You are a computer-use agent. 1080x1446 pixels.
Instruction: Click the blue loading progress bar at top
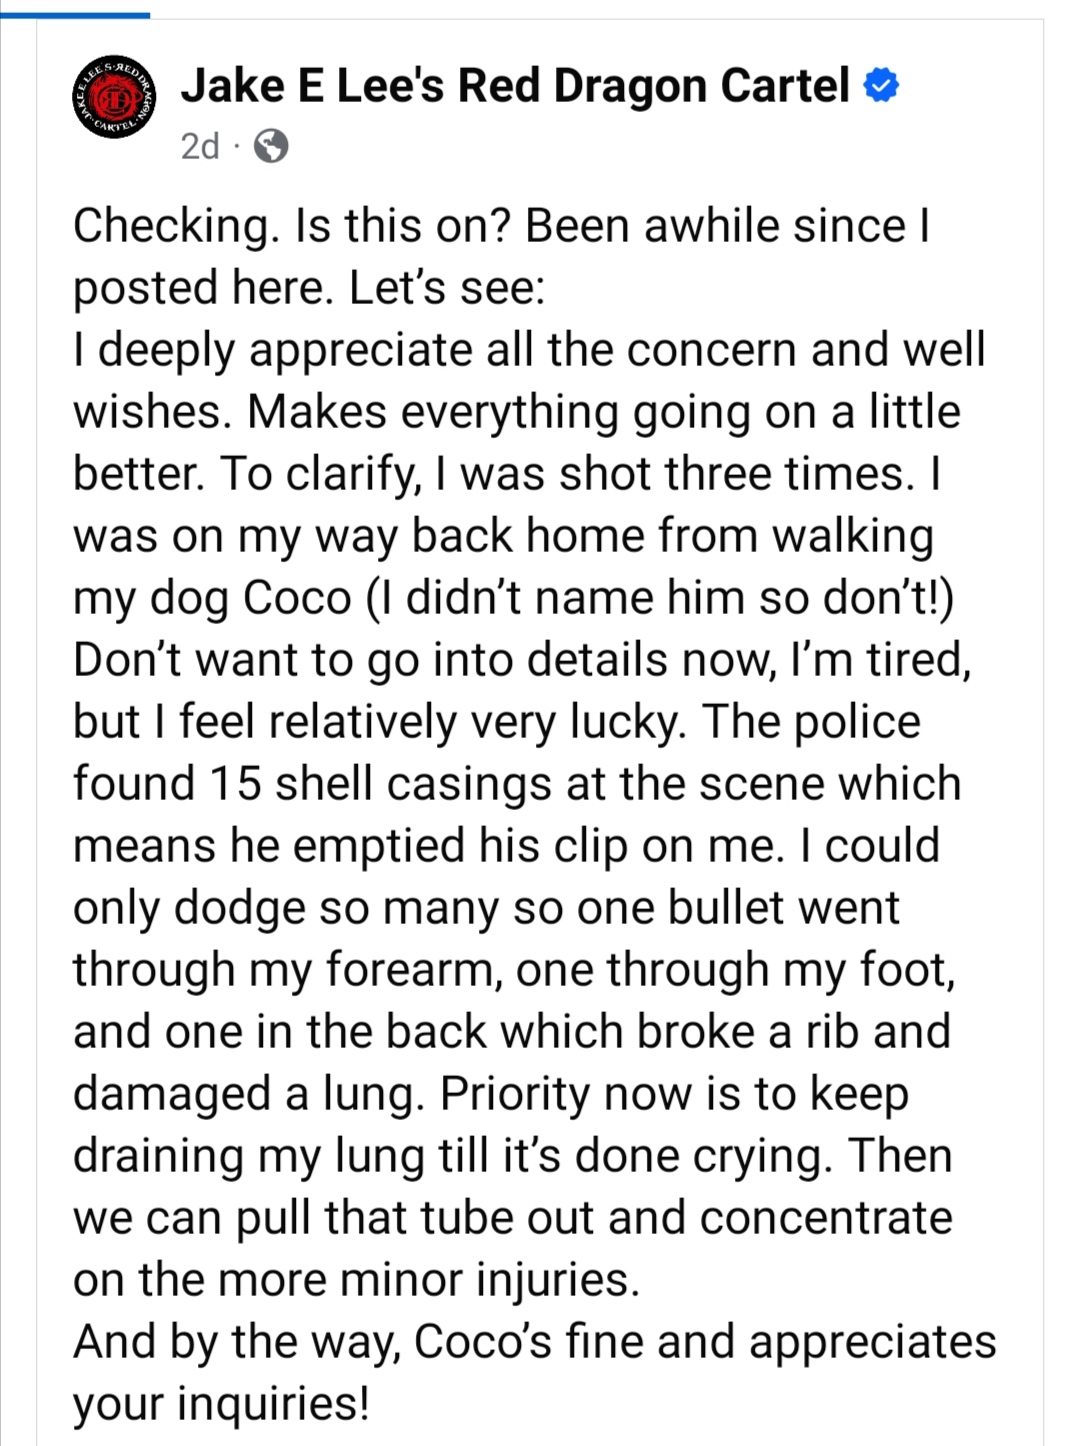pyautogui.click(x=75, y=15)
